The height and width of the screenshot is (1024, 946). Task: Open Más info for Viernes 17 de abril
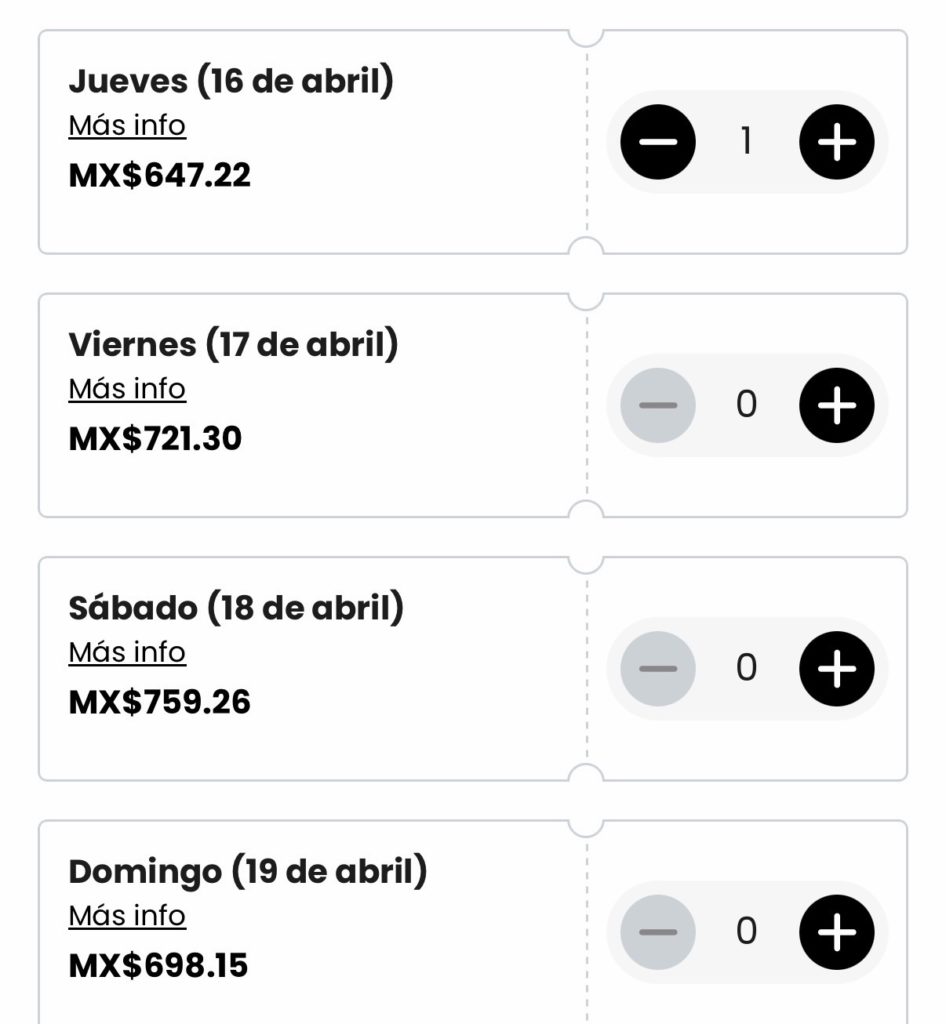click(x=127, y=389)
